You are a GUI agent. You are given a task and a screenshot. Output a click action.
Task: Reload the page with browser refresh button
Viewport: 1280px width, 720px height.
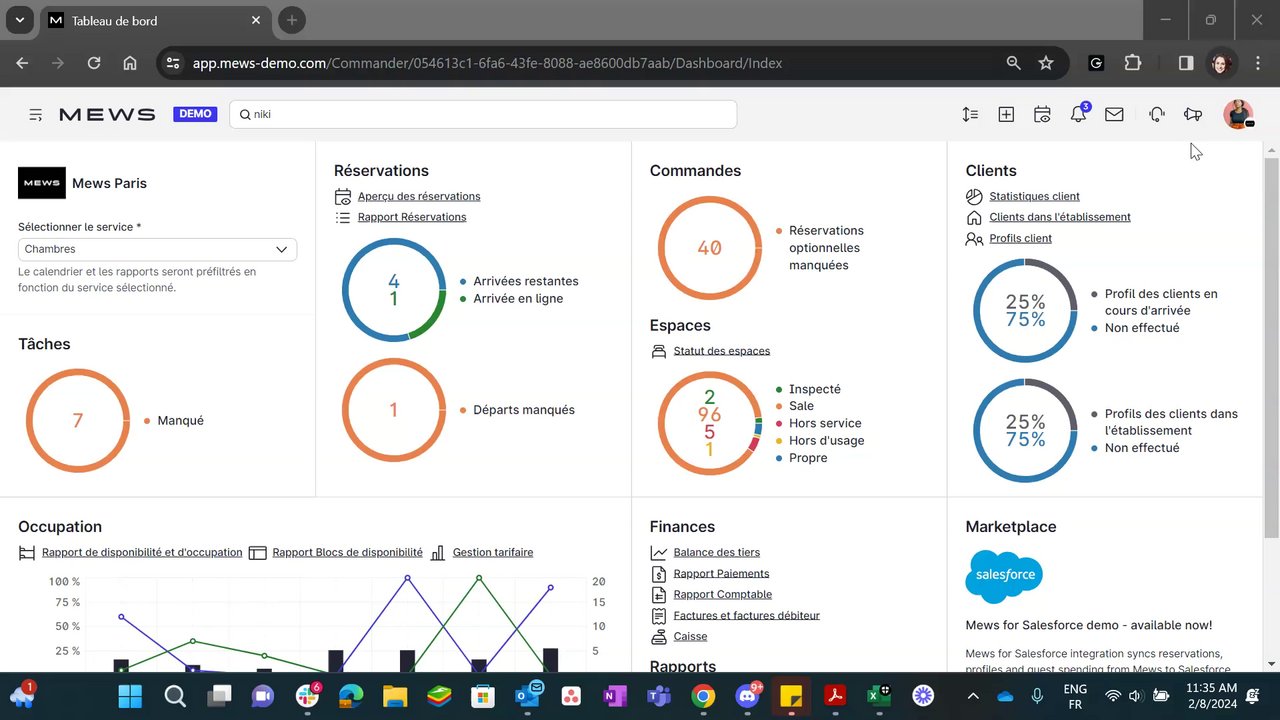[94, 63]
